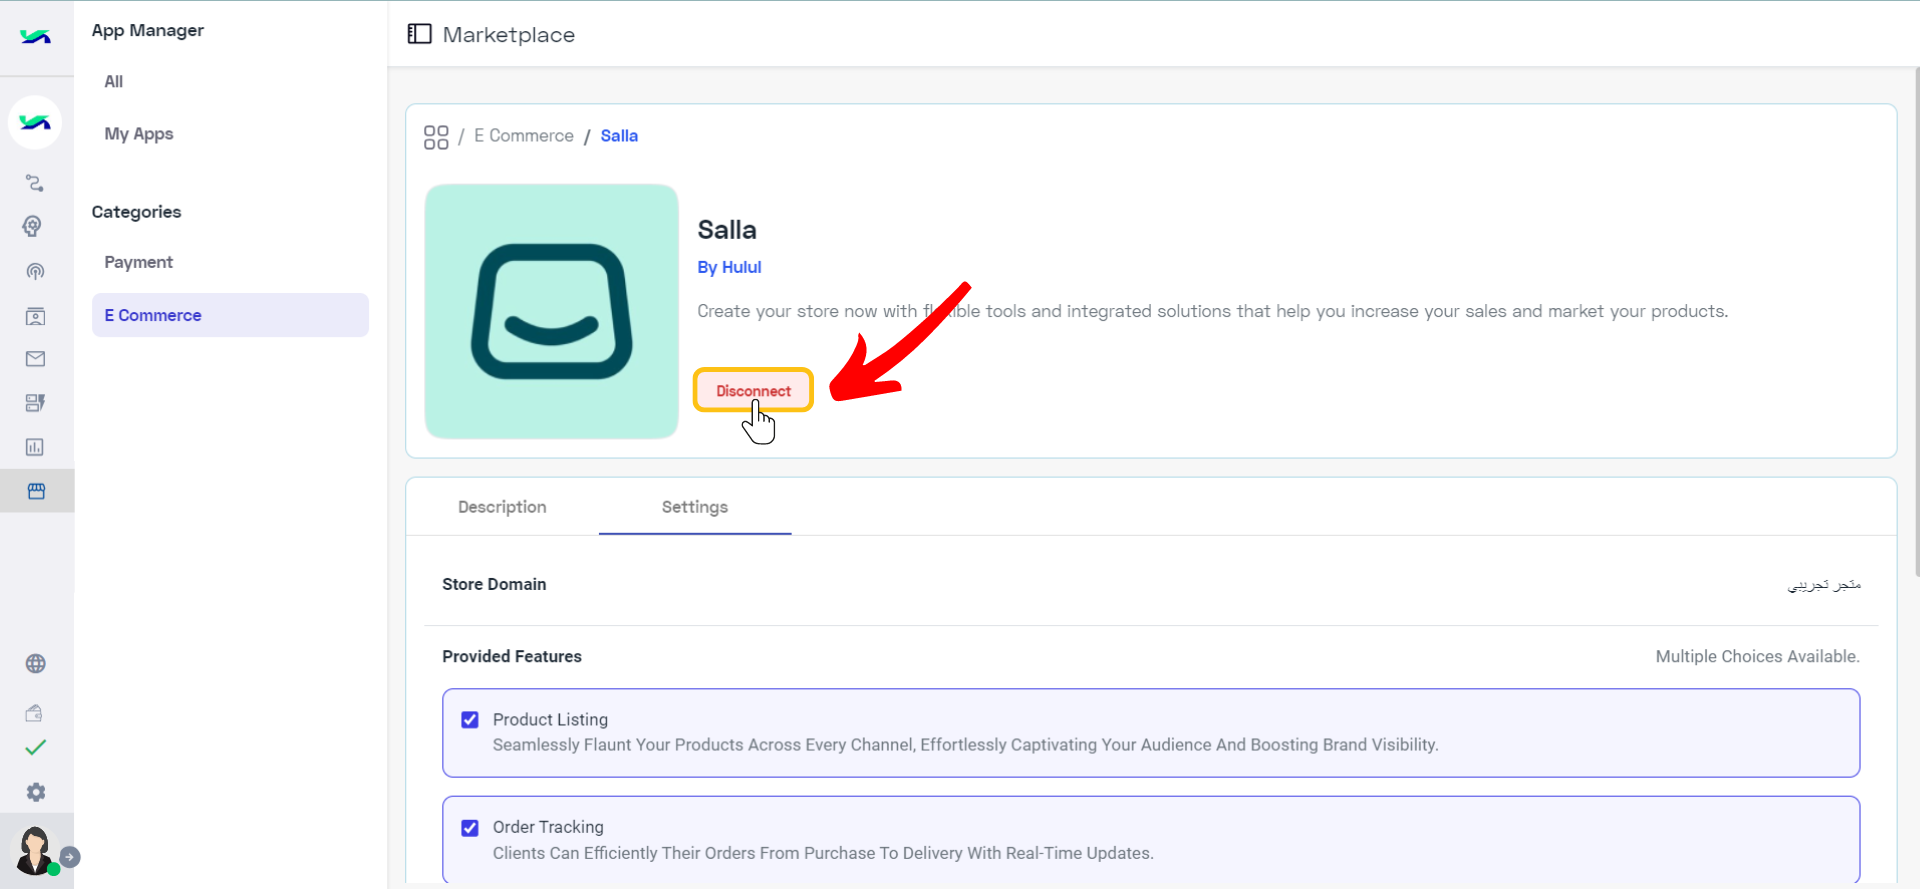Viewport: 1920px width, 889px height.
Task: Click the Disconnect button
Action: (753, 390)
